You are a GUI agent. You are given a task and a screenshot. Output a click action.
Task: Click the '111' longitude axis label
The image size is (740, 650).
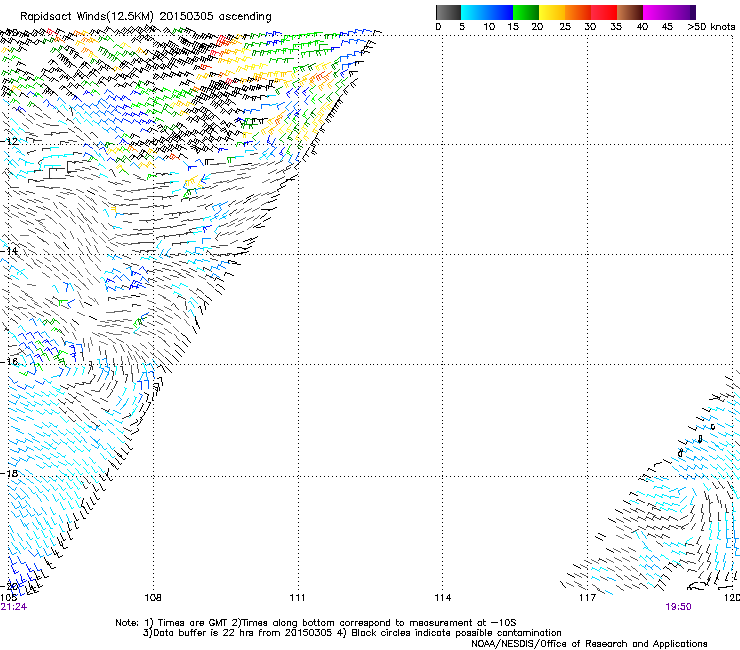point(297,598)
